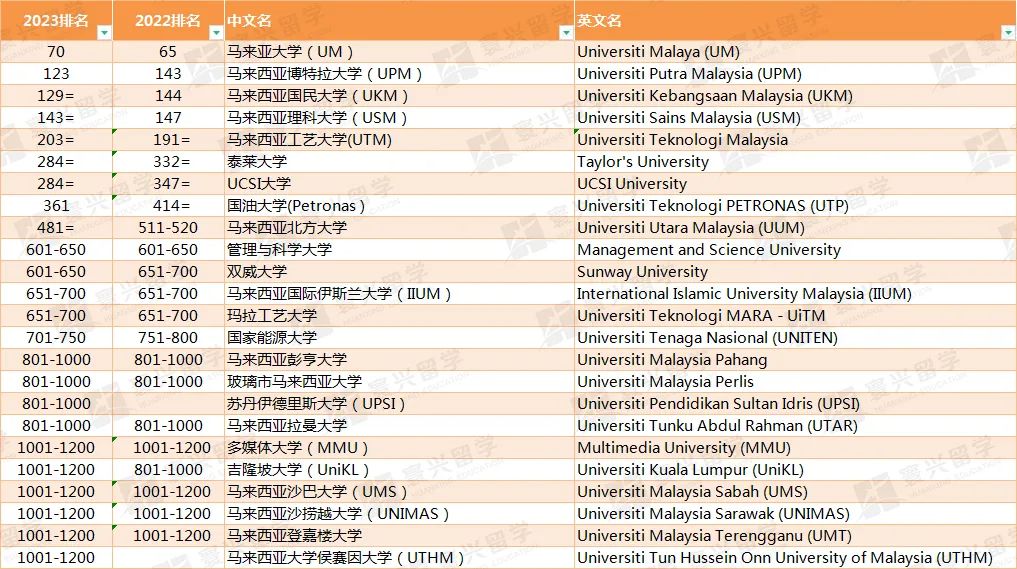This screenshot has width=1017, height=569.
Task: Select the 2023排名 header cell
Action: (56, 20)
